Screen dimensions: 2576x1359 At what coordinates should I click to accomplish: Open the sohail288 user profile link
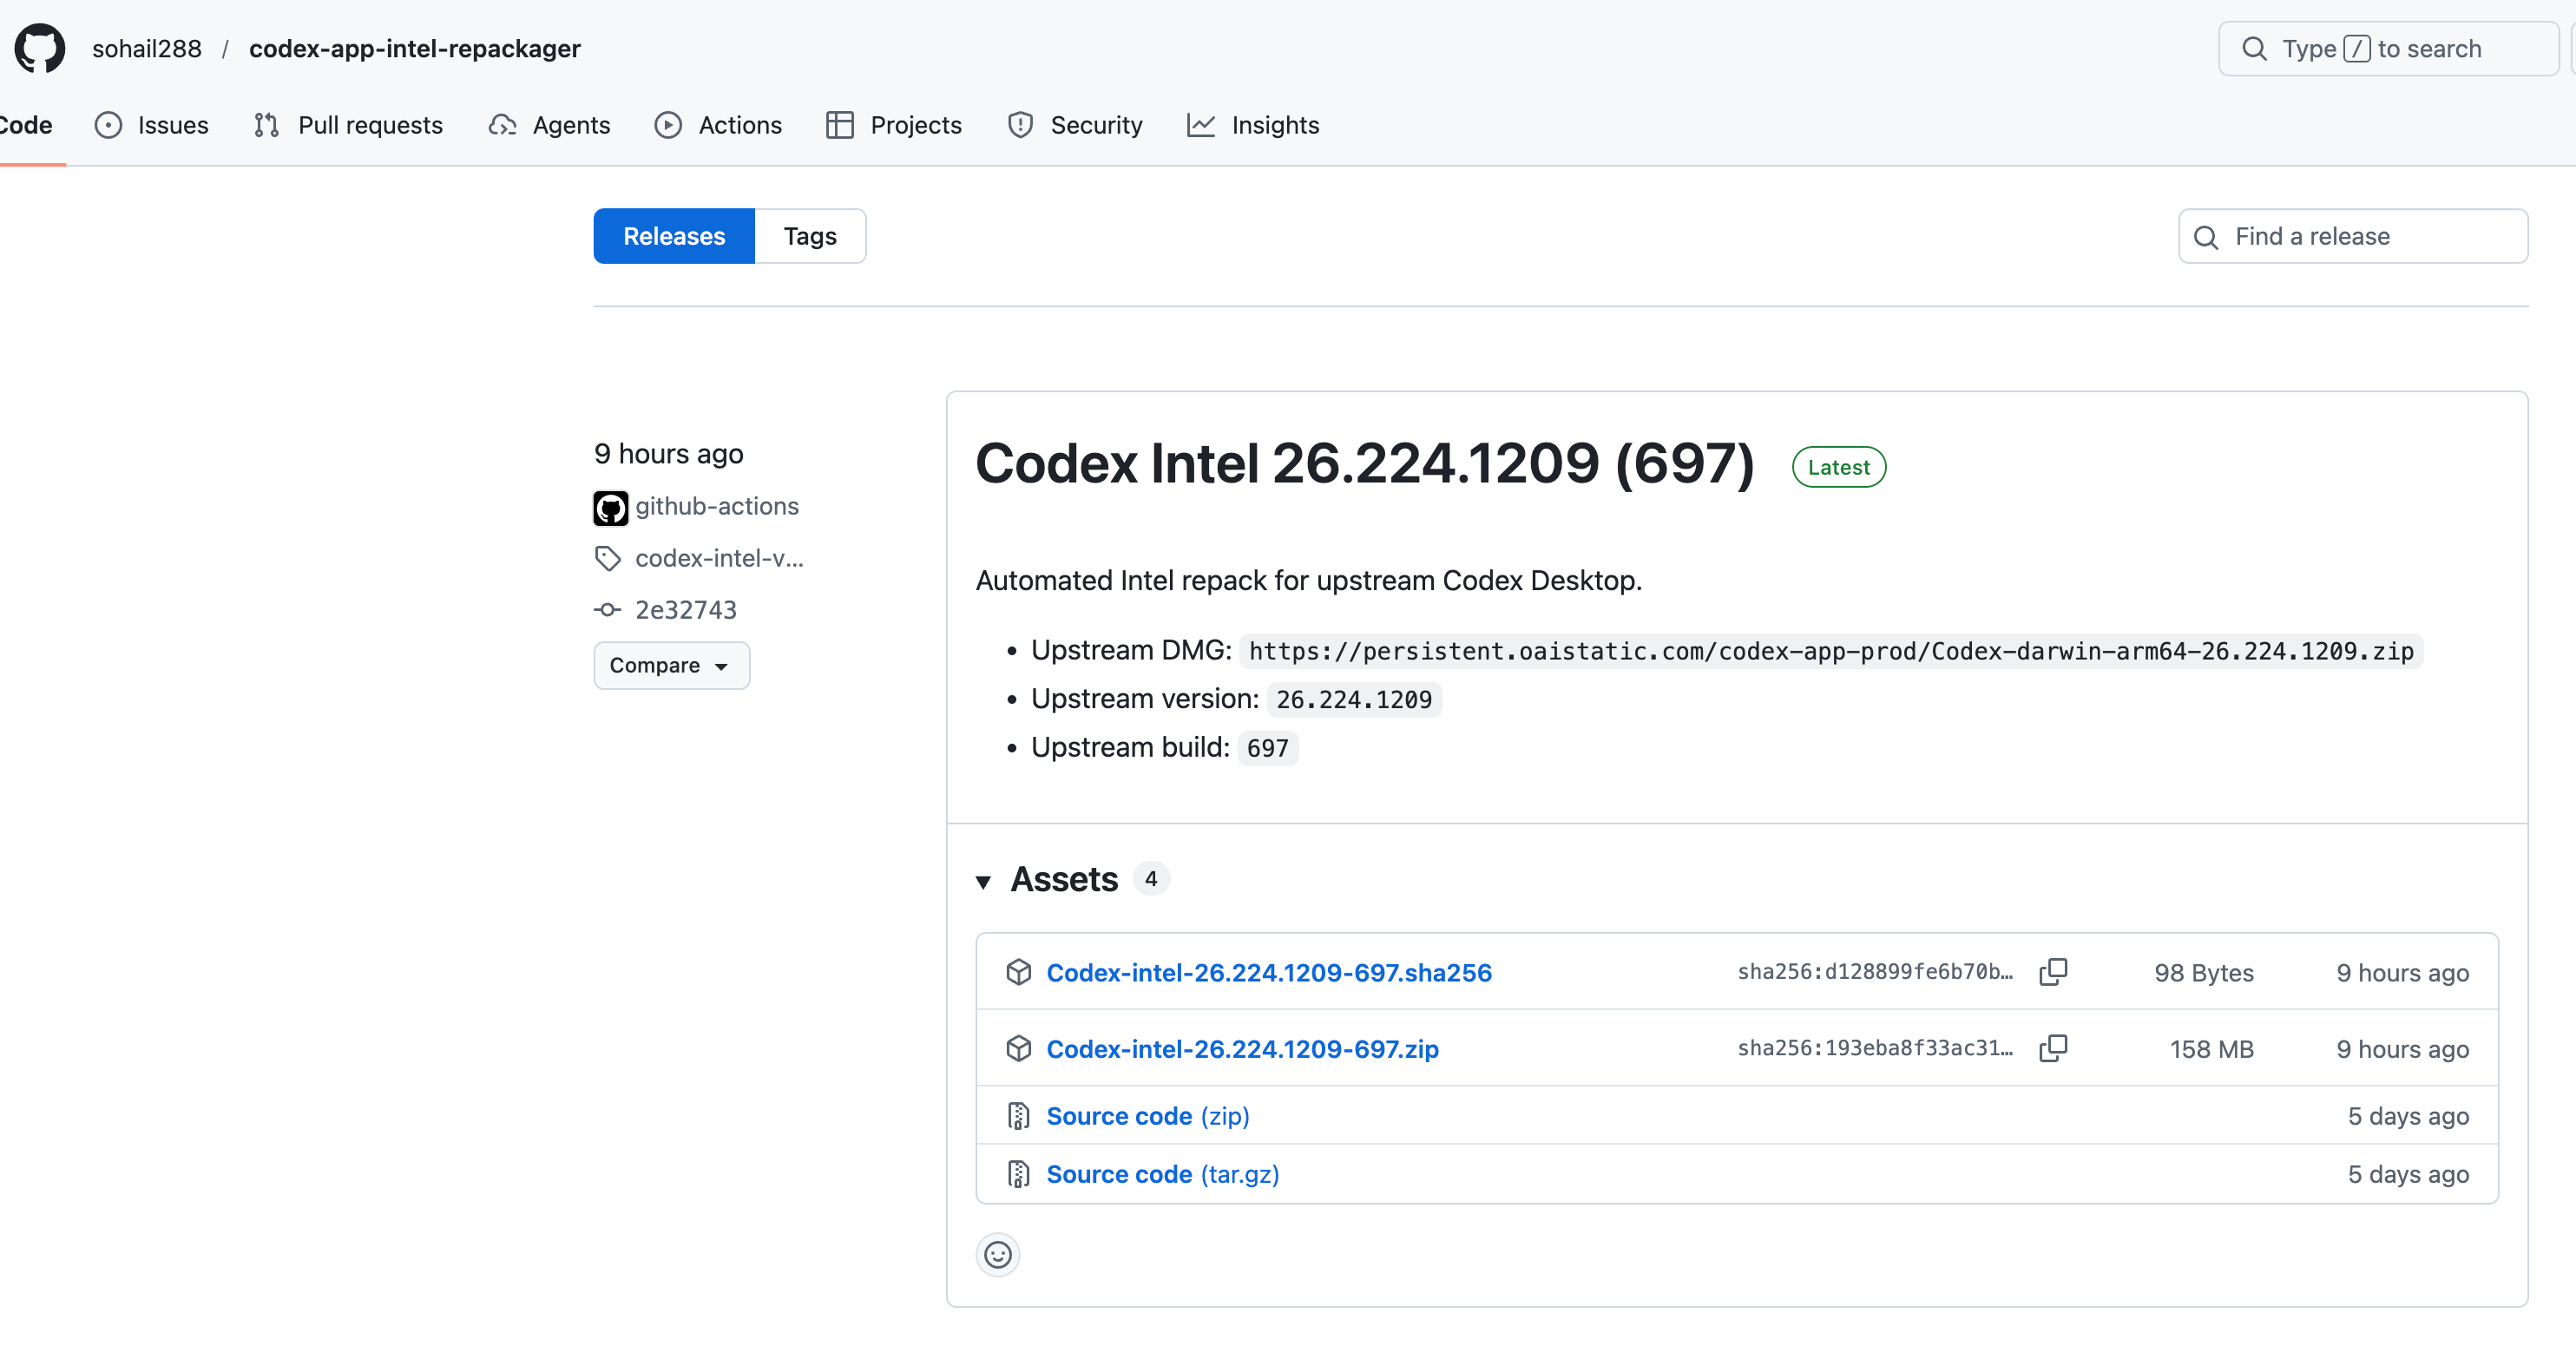pyautogui.click(x=147, y=48)
